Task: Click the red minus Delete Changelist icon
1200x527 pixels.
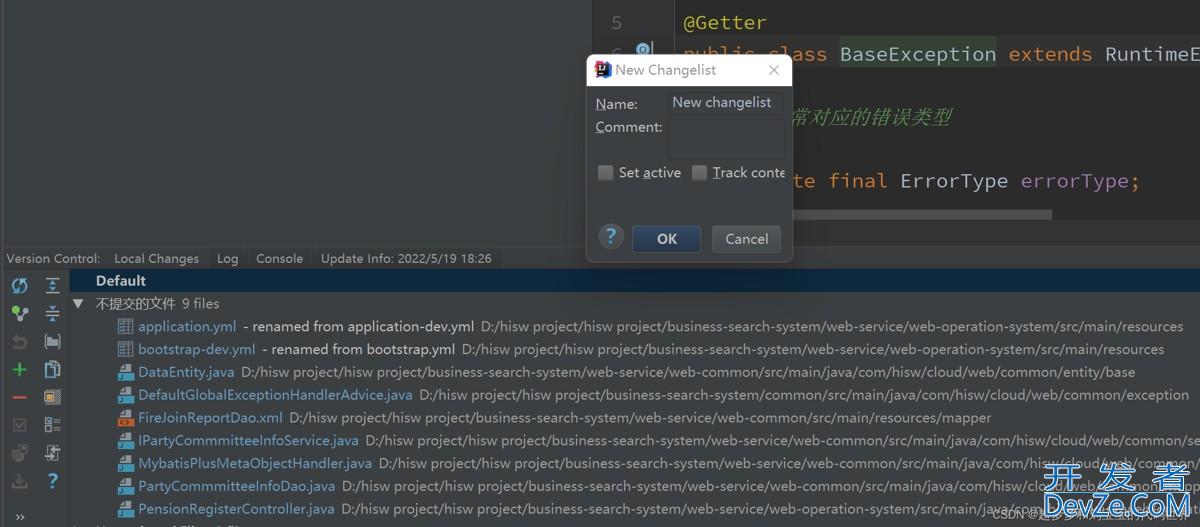Action: (19, 398)
